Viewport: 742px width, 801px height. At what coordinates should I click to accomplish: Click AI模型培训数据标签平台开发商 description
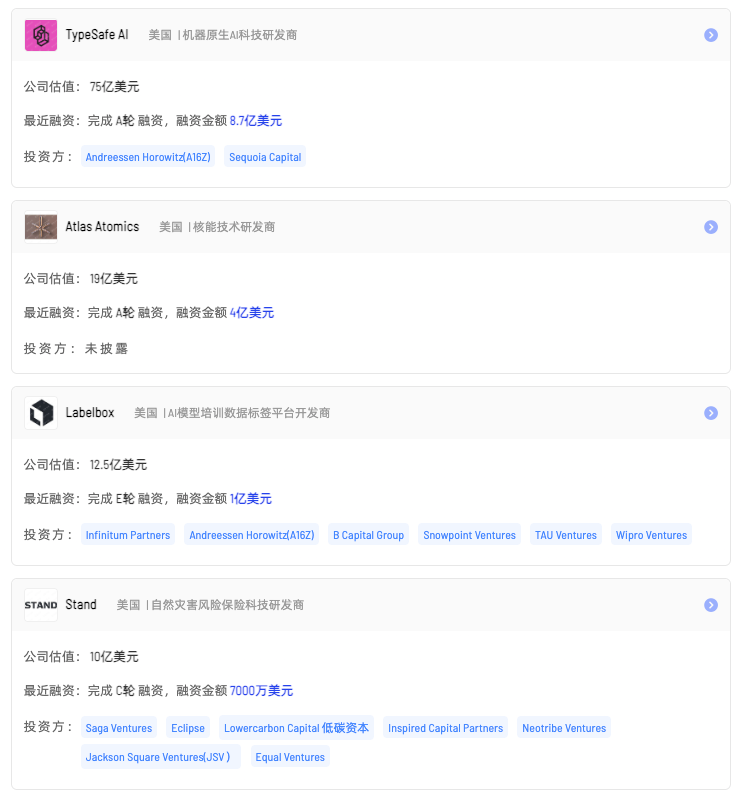point(249,413)
